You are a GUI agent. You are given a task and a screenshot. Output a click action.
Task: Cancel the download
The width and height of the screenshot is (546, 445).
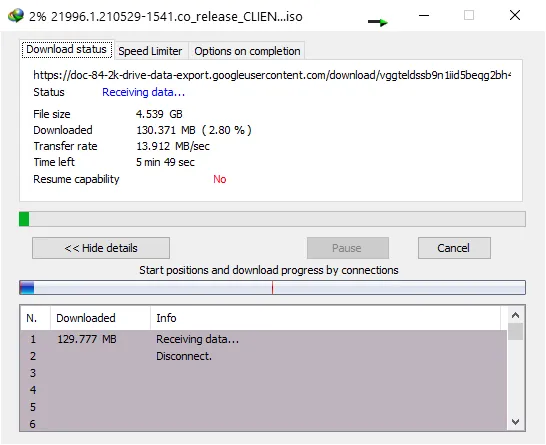454,248
